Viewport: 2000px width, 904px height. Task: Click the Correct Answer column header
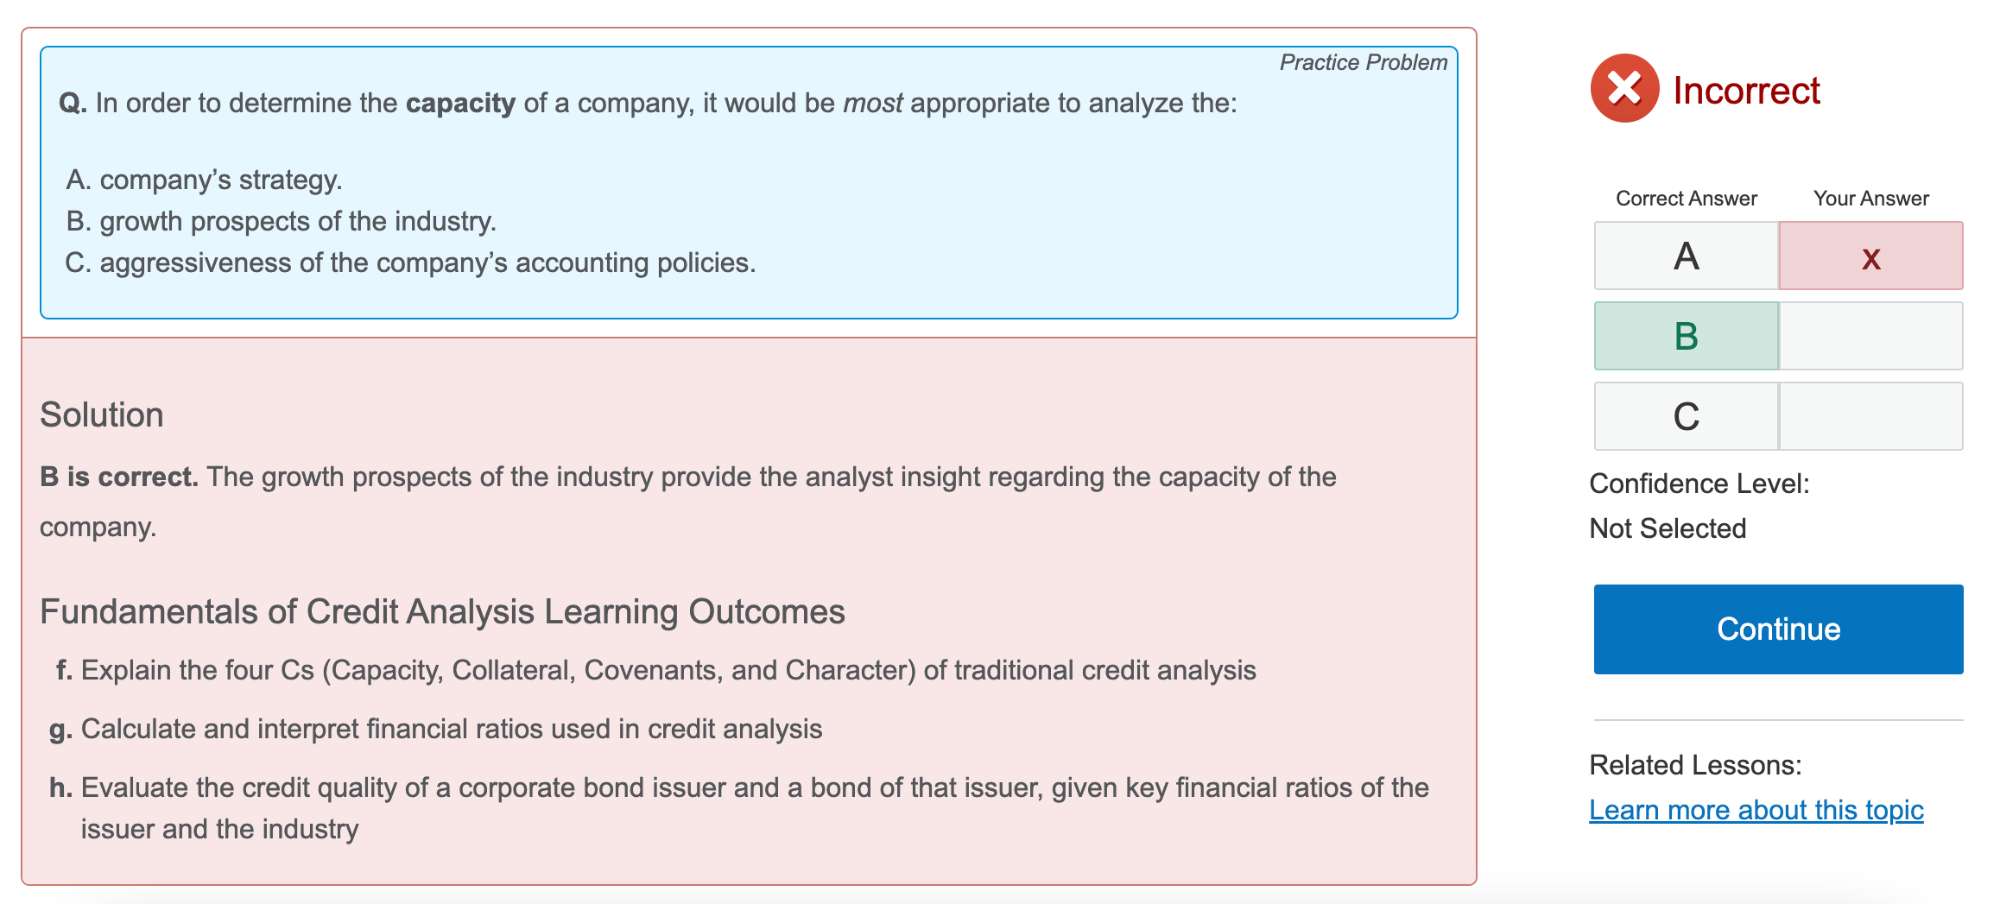(x=1686, y=198)
